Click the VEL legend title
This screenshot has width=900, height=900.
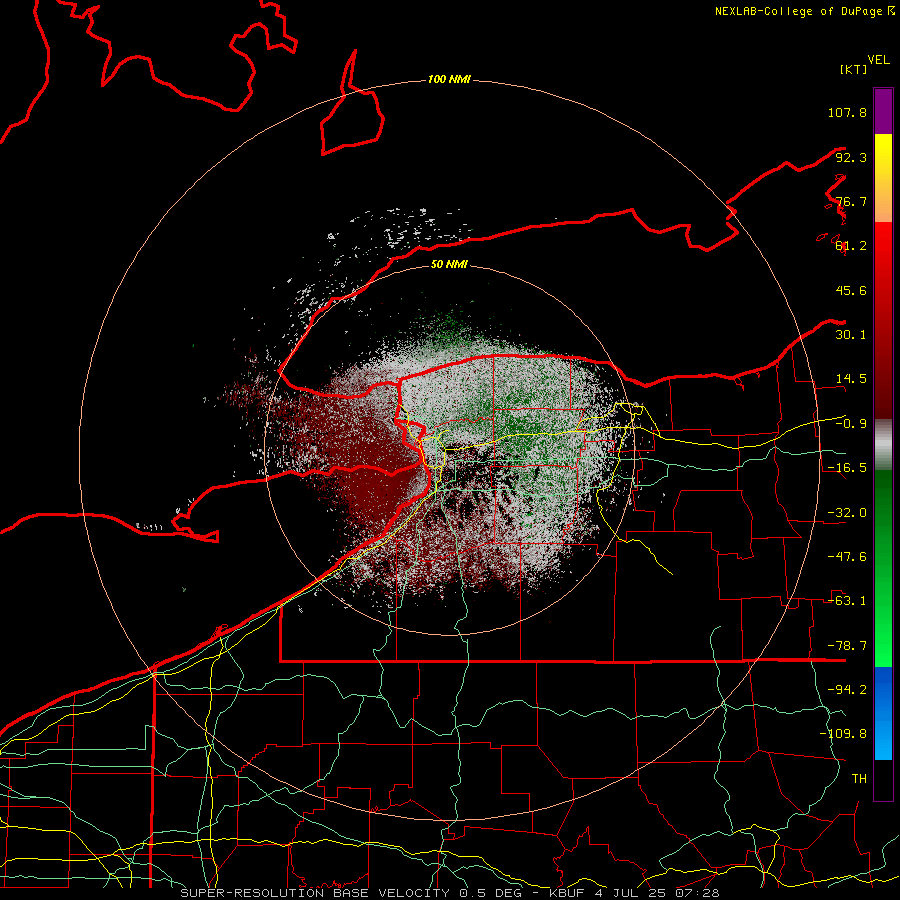[878, 60]
